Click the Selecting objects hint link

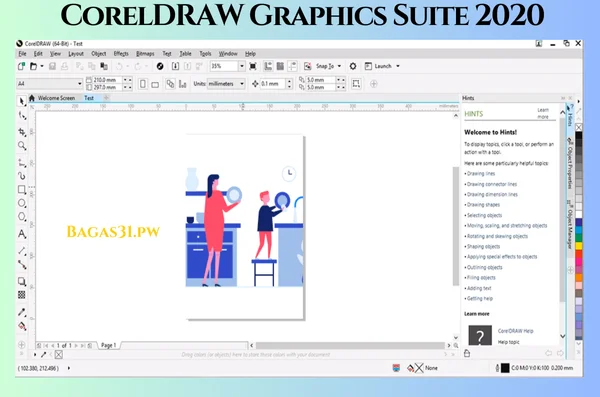tap(484, 215)
